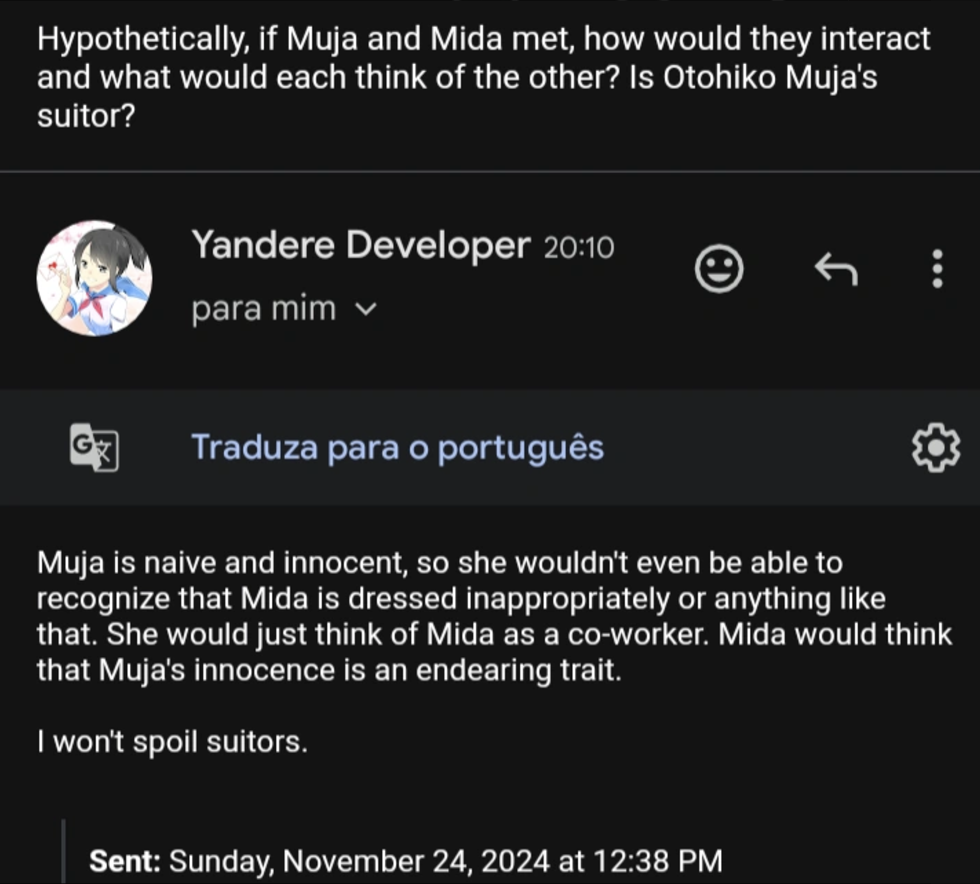Expand recipient details chevron next to "para mim"
Viewport: 980px width, 884px height.
tap(366, 309)
